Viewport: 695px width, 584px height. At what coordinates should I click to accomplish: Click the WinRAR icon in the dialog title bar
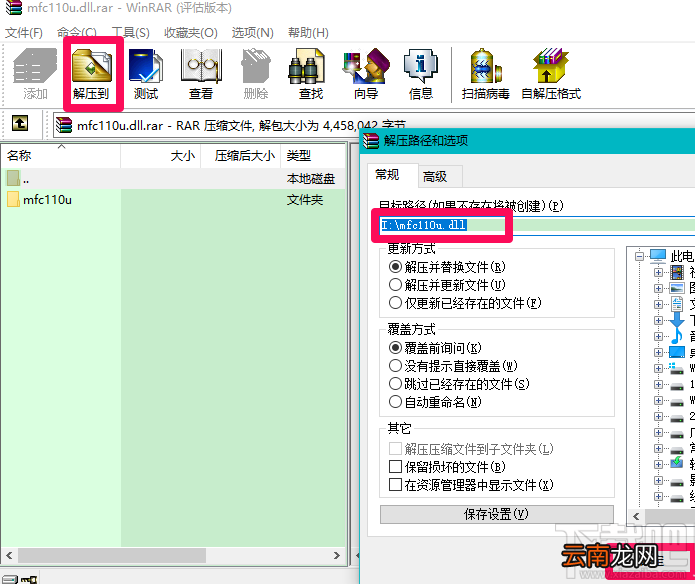click(x=371, y=141)
